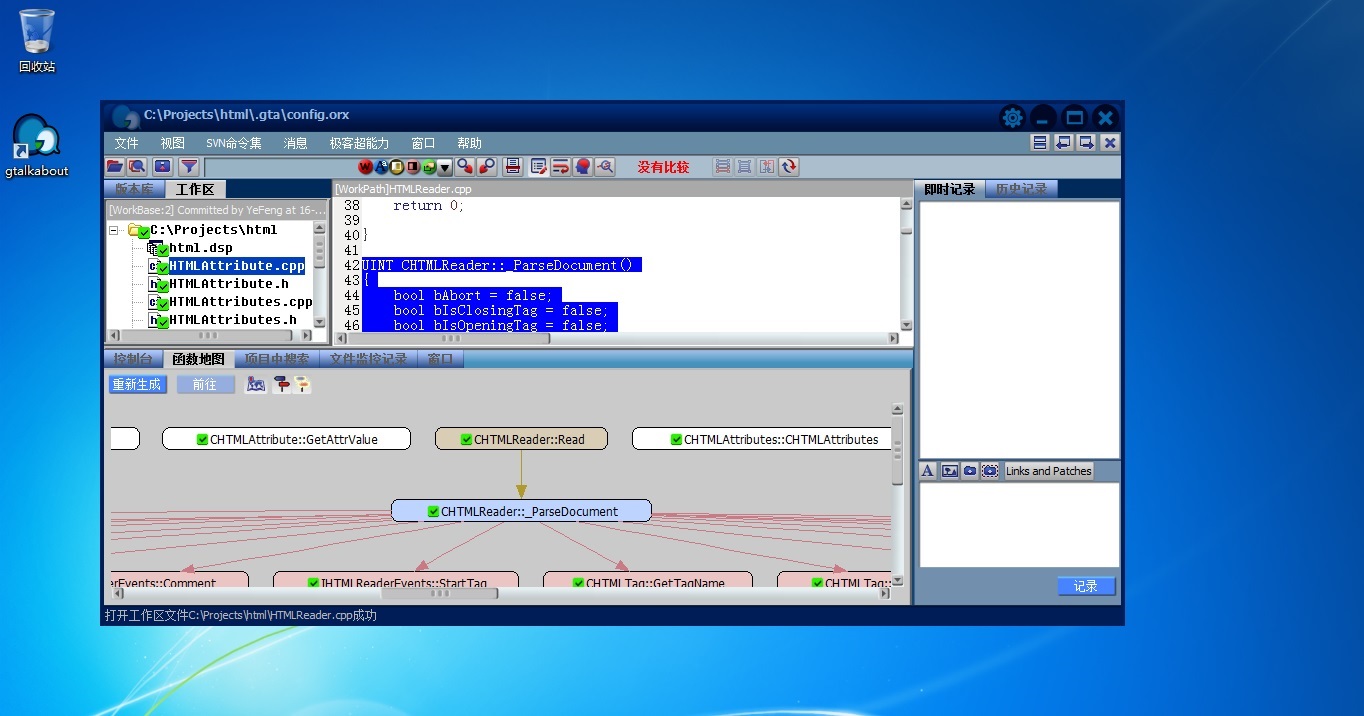This screenshot has width=1364, height=716.
Task: Click the CHTMLReader::_ParseDocument function node
Action: tap(521, 512)
